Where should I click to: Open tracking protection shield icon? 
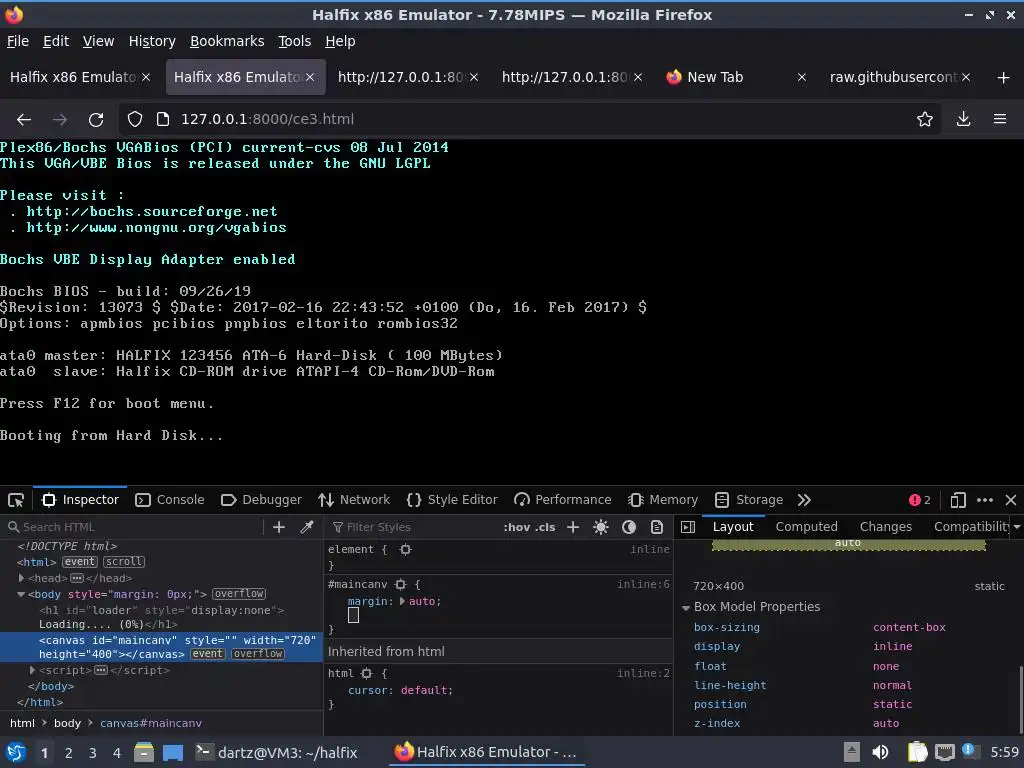135,120
